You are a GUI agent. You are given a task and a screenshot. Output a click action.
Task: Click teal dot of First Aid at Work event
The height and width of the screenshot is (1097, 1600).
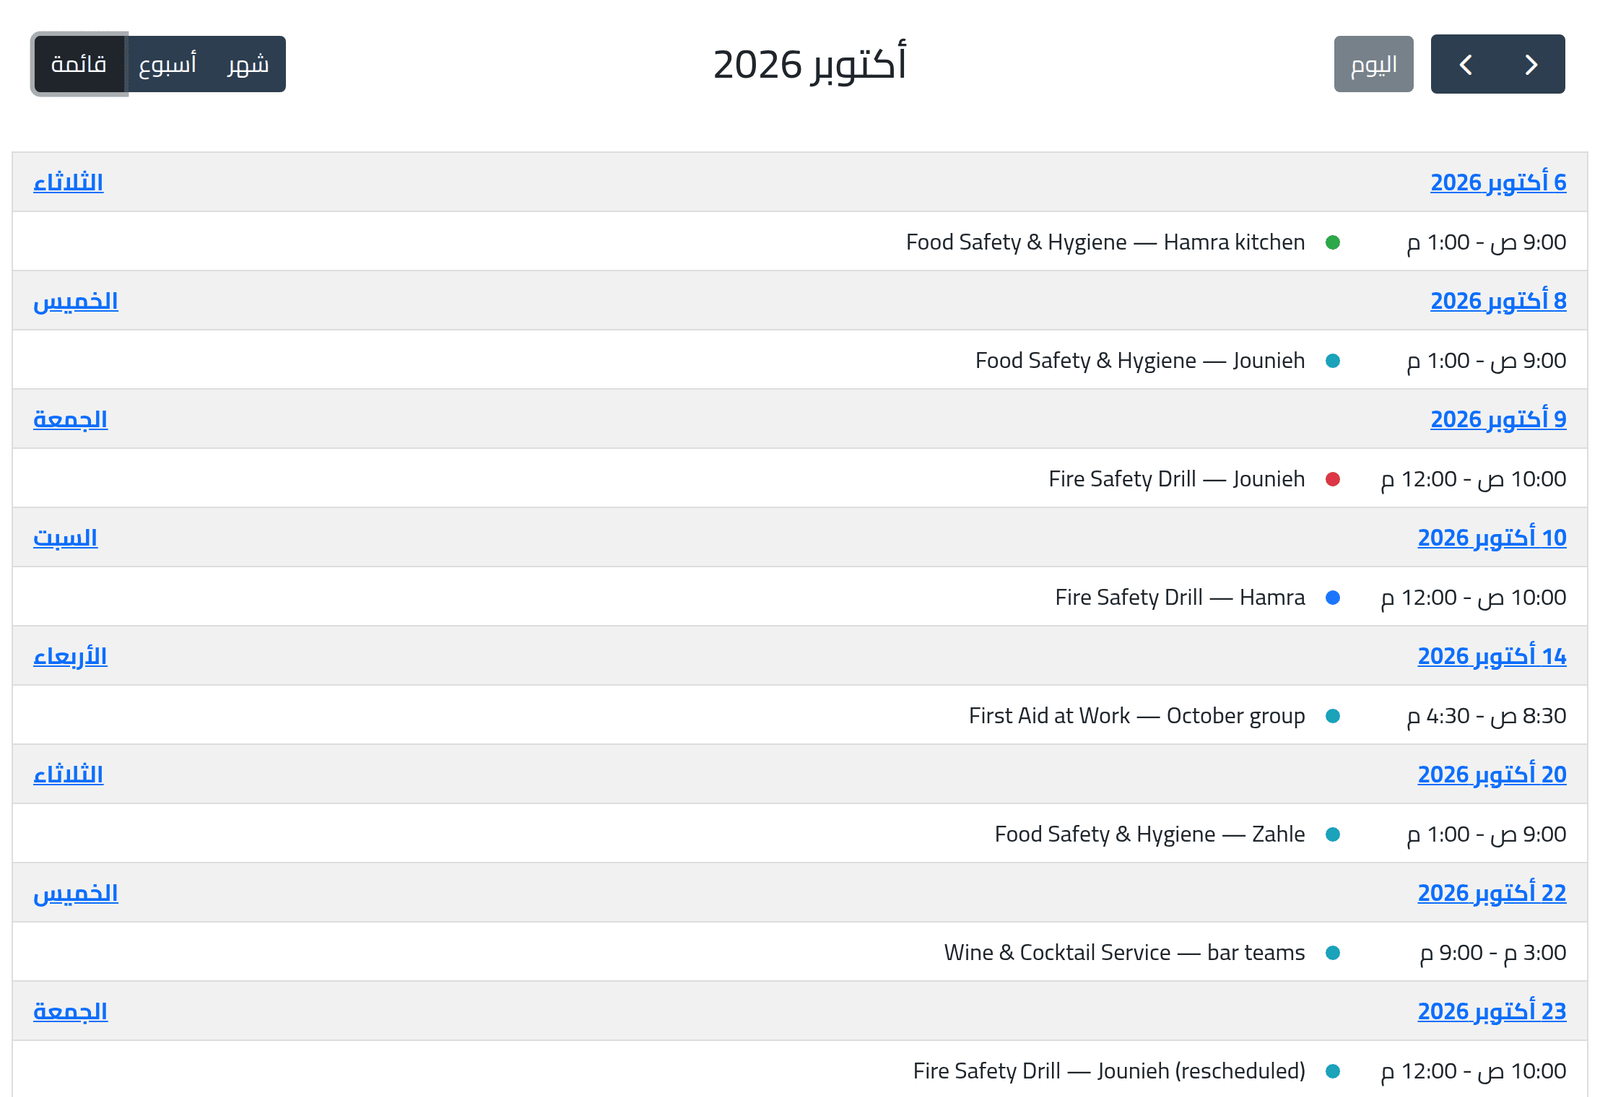(x=1332, y=716)
